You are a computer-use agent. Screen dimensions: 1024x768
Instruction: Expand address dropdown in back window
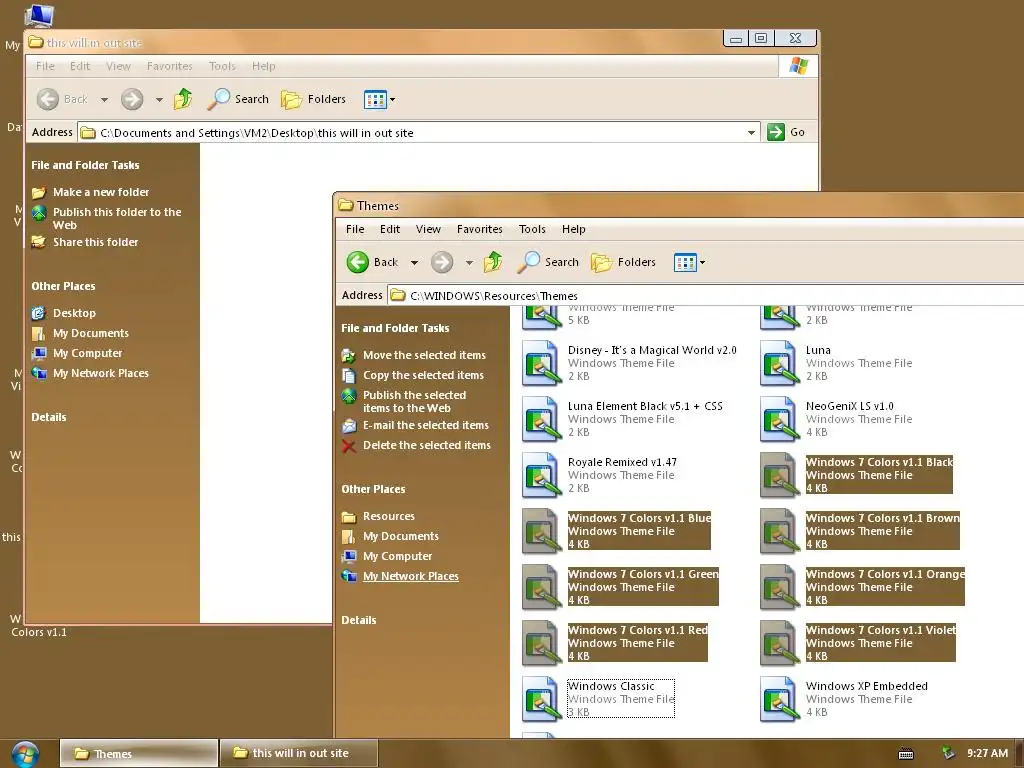point(752,133)
